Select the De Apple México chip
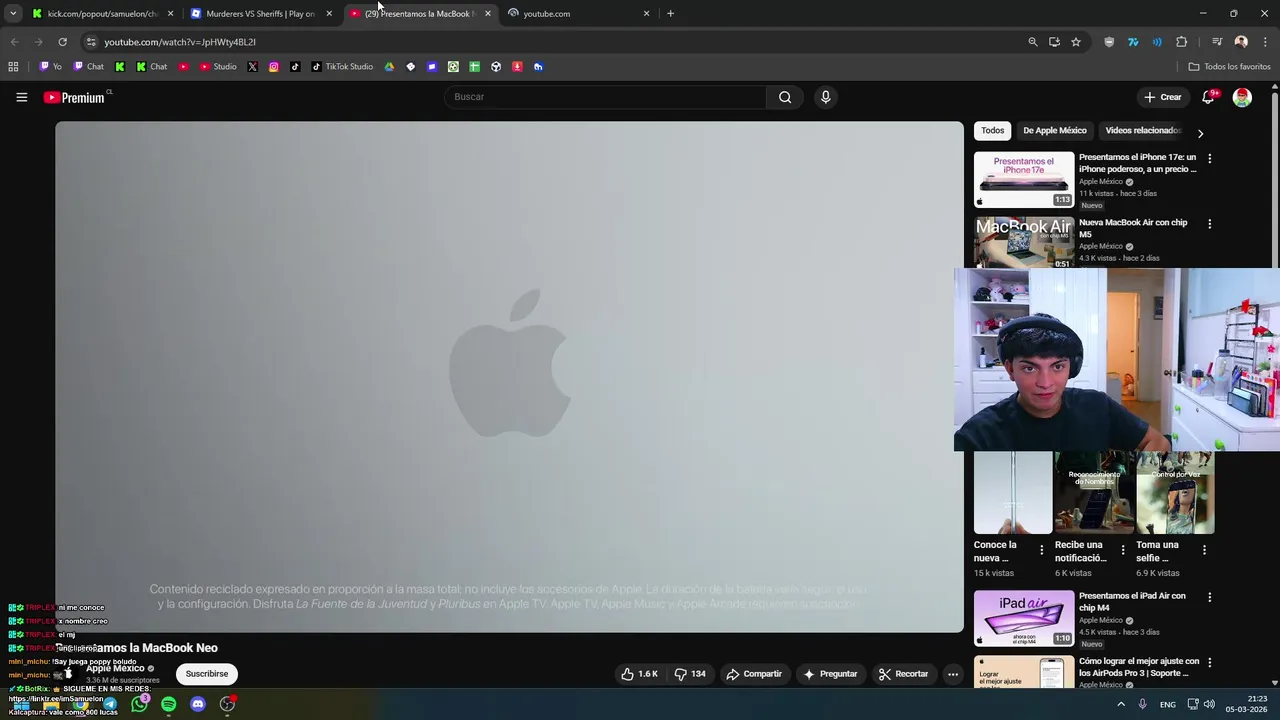 coord(1054,131)
